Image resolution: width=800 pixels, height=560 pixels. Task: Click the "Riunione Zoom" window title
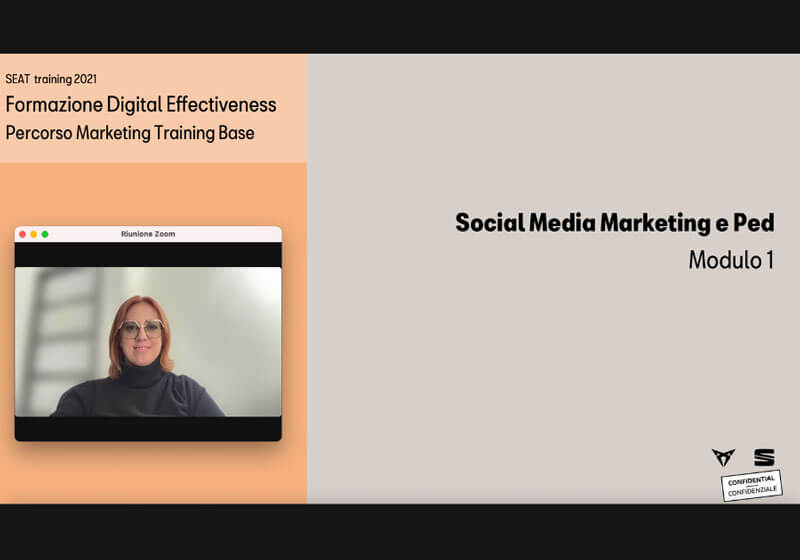(148, 234)
